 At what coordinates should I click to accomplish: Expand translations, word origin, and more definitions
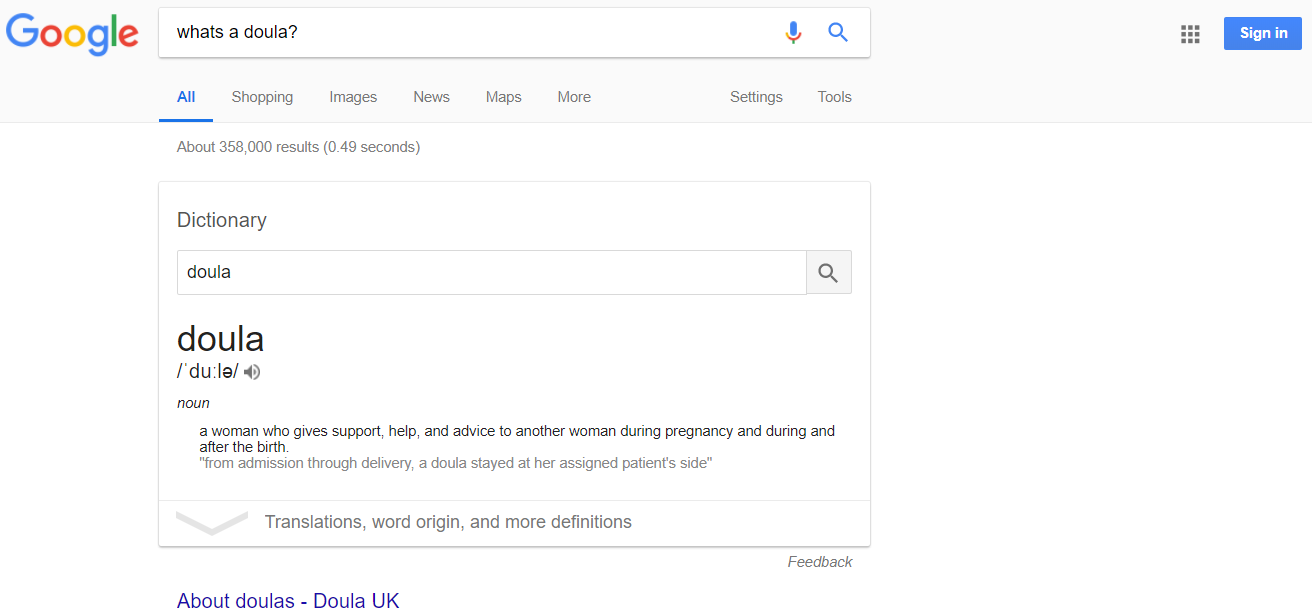448,522
